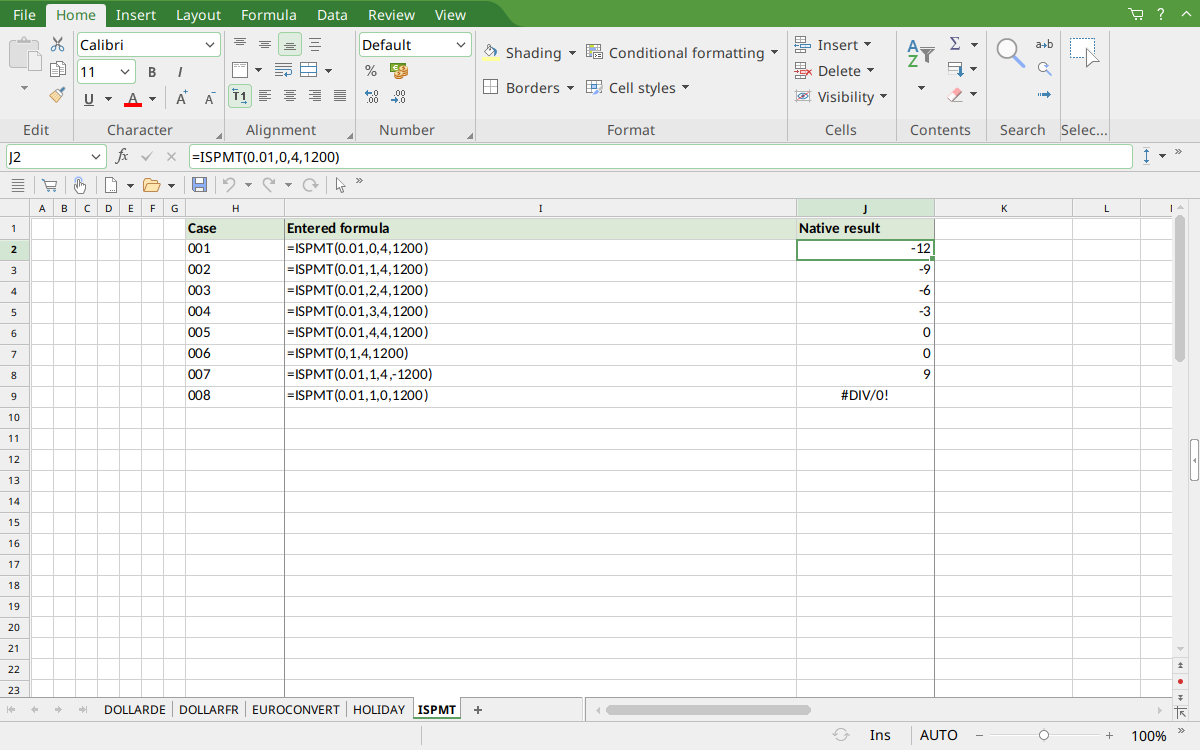The image size is (1200, 750).
Task: Open the Name Box J2 dropdown
Action: coord(96,157)
